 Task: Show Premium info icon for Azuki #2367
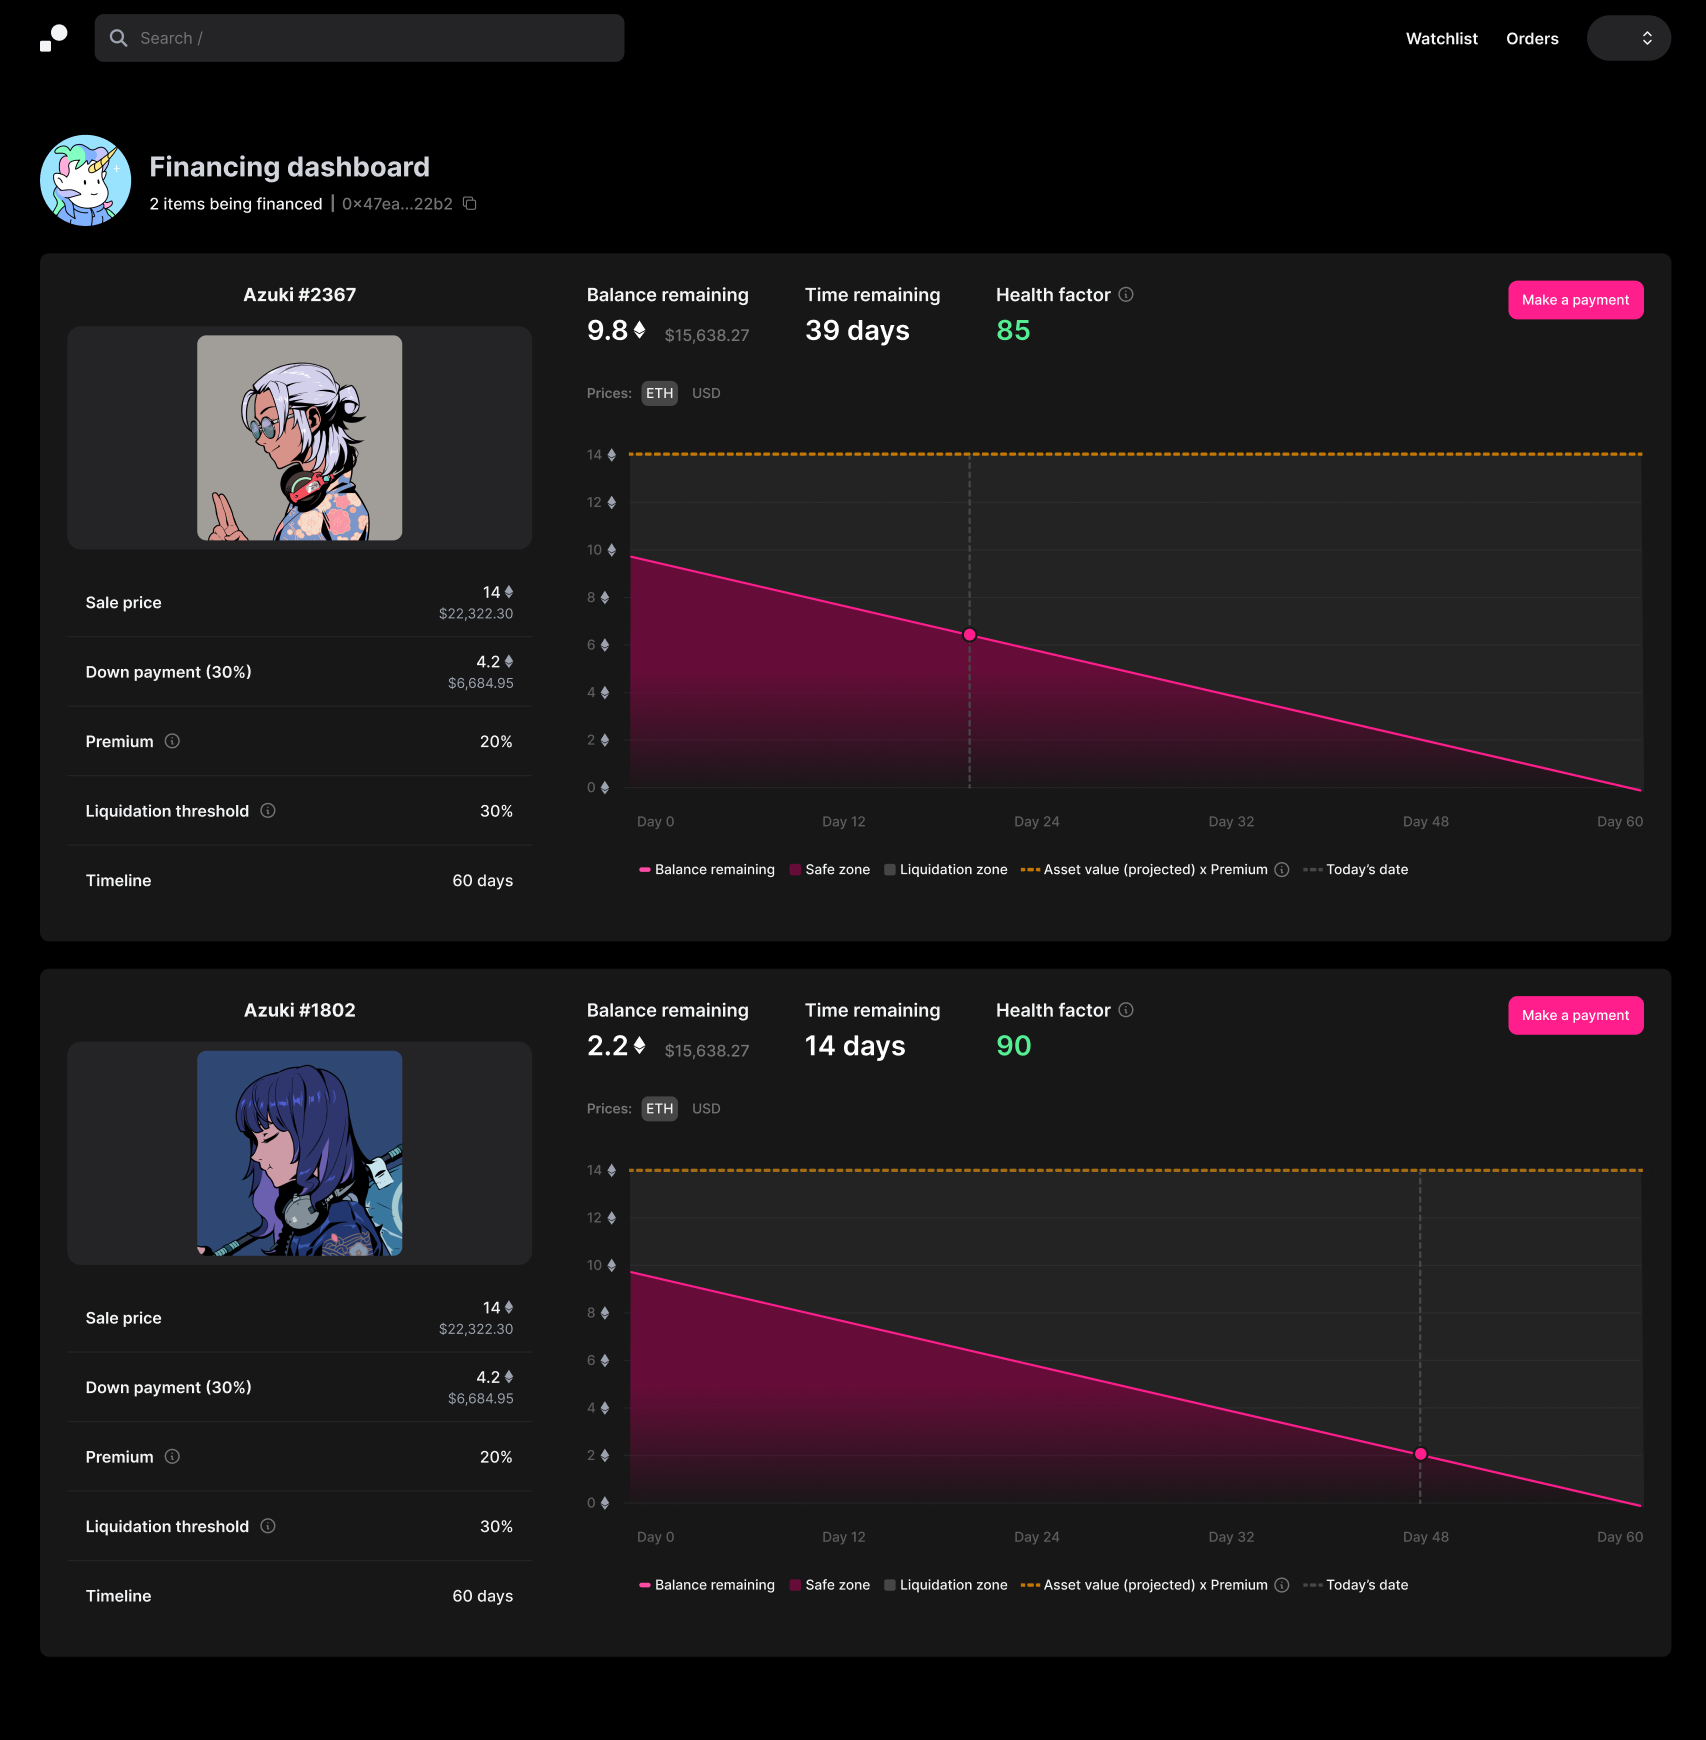[172, 741]
